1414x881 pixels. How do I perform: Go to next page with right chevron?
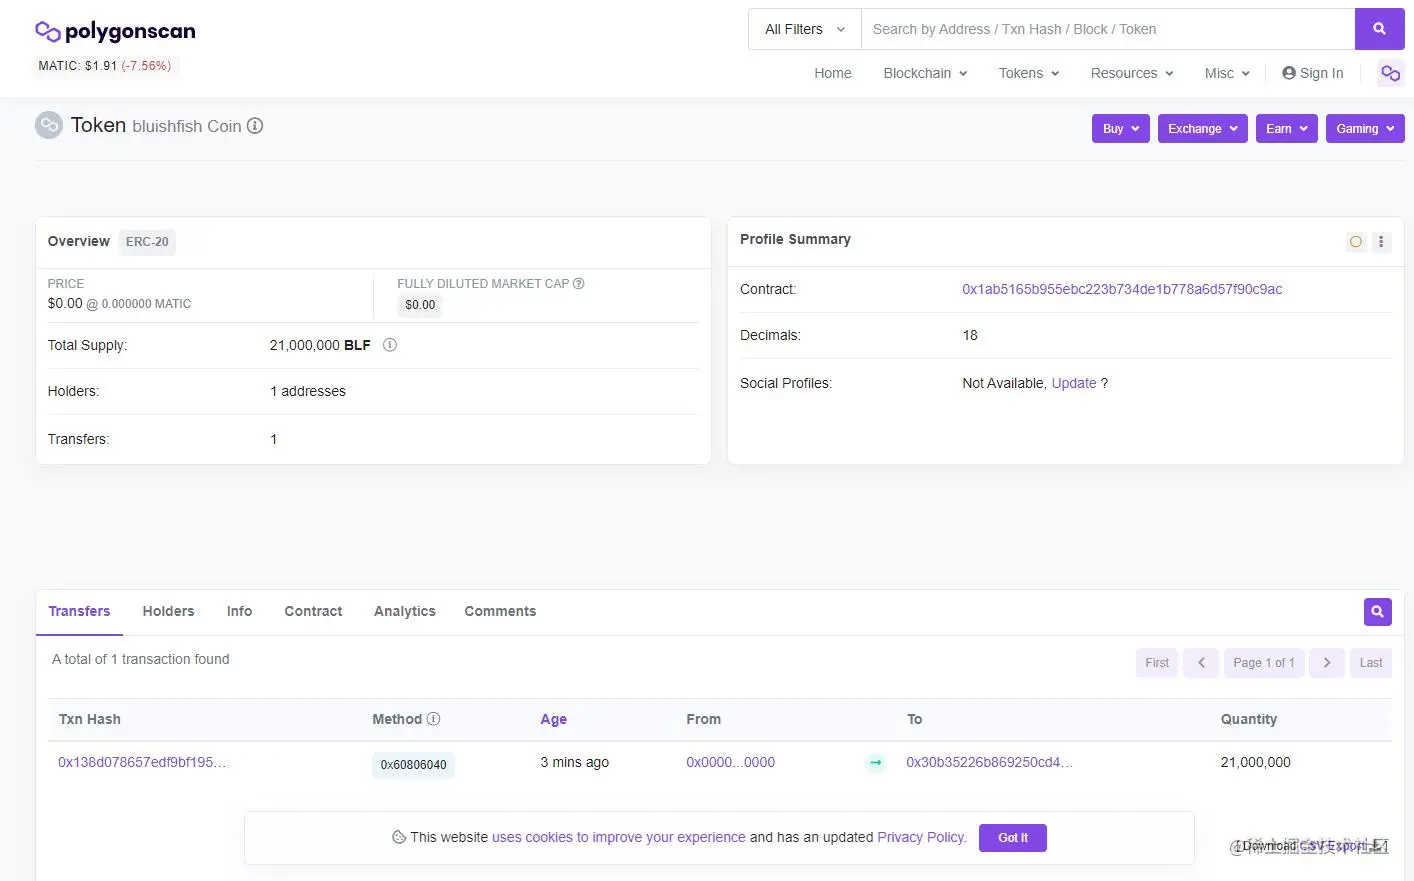1327,663
